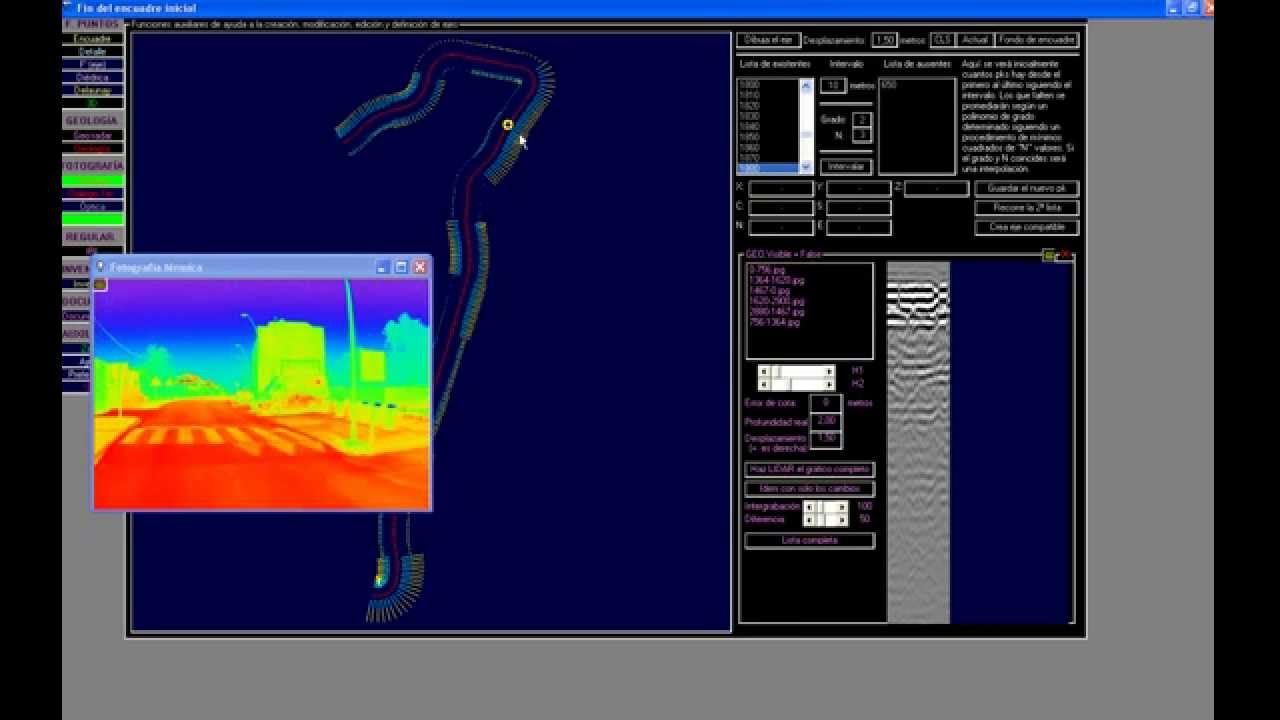Click the Diferencia slider
This screenshot has width=1280, height=720.
pos(826,520)
